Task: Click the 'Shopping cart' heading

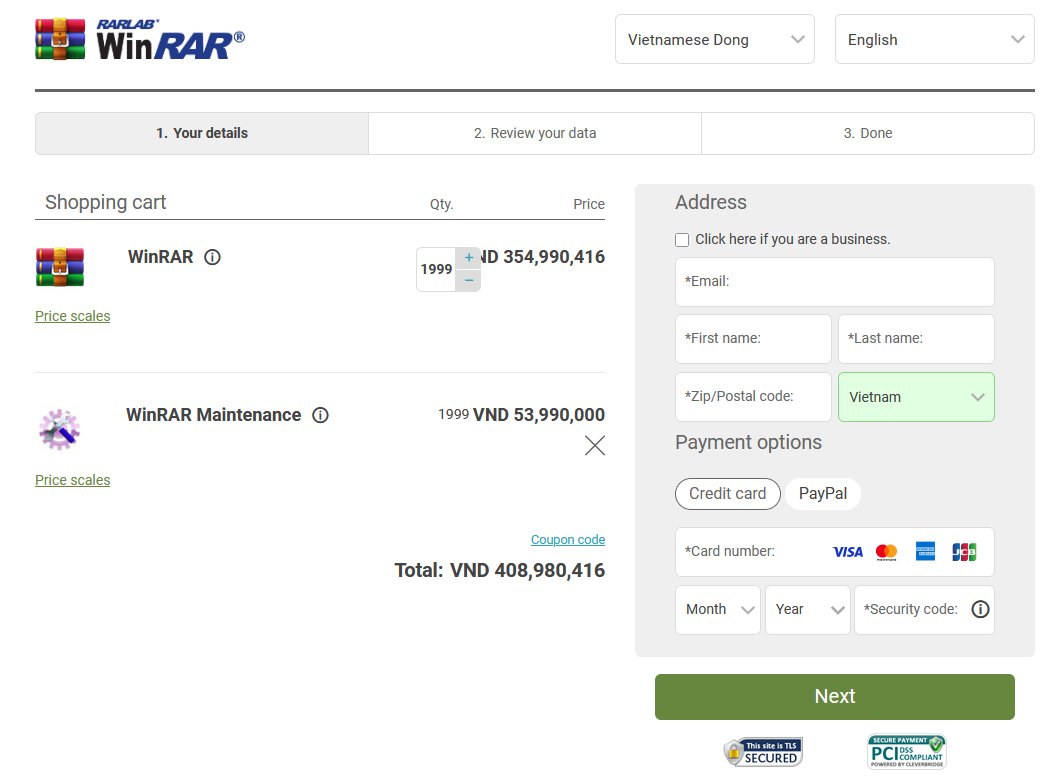Action: coord(106,202)
